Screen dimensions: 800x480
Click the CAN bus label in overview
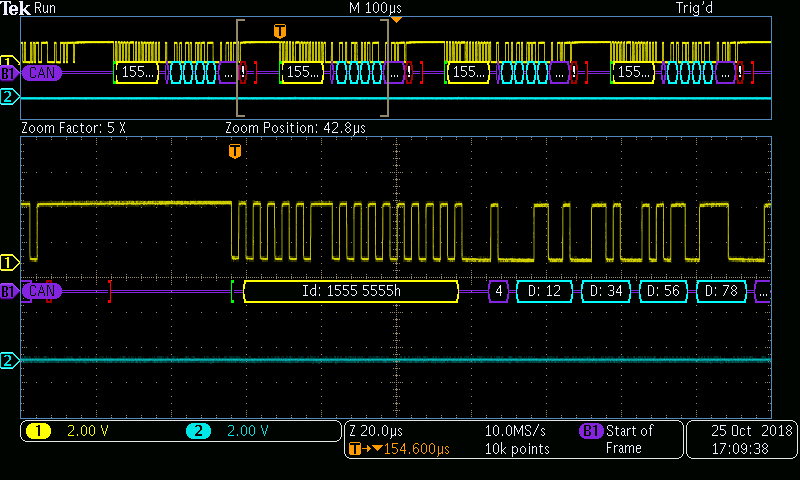click(42, 73)
